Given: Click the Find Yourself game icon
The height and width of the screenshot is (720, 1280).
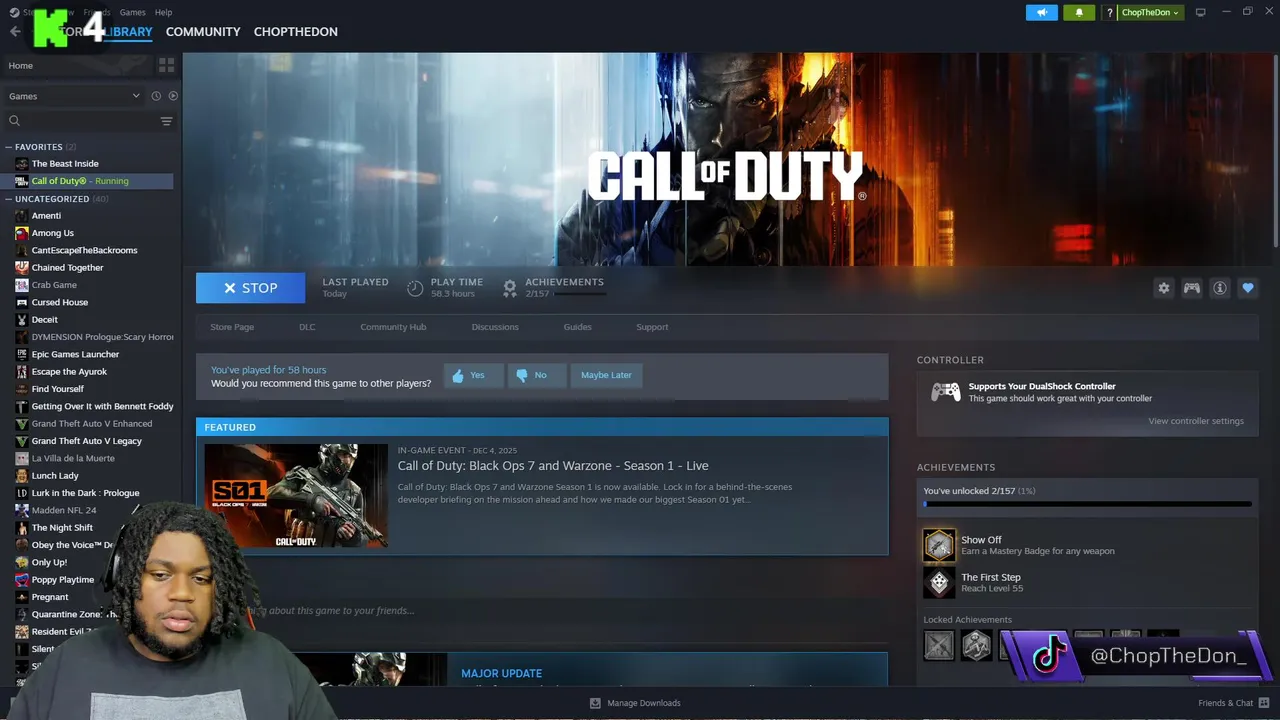Looking at the screenshot, I should point(22,389).
